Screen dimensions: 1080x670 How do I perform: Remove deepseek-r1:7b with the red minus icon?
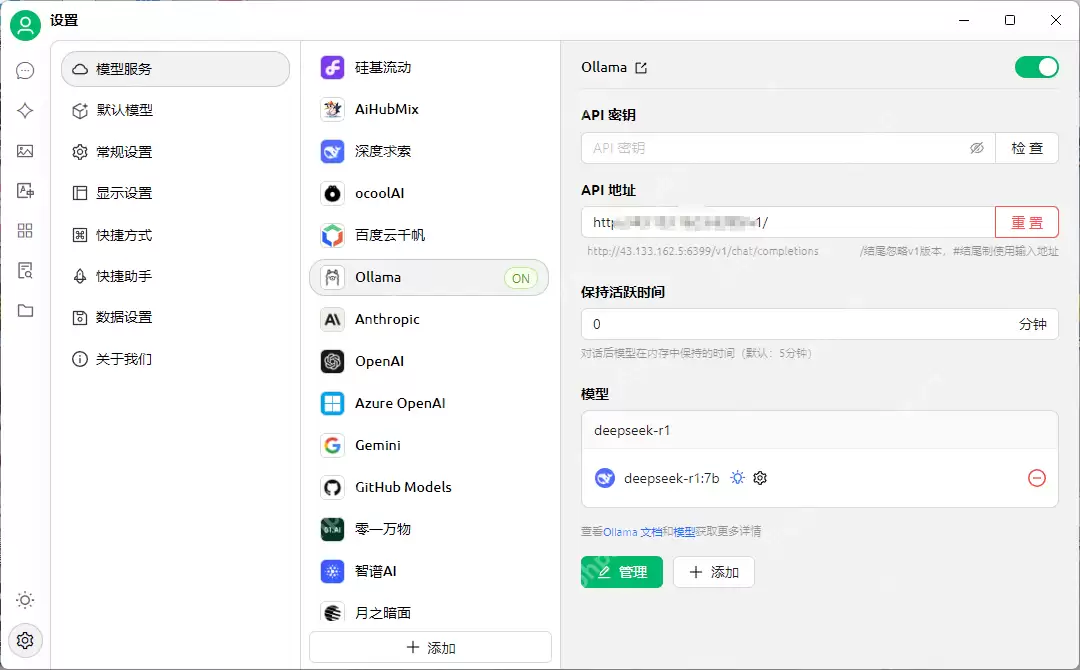(1037, 478)
